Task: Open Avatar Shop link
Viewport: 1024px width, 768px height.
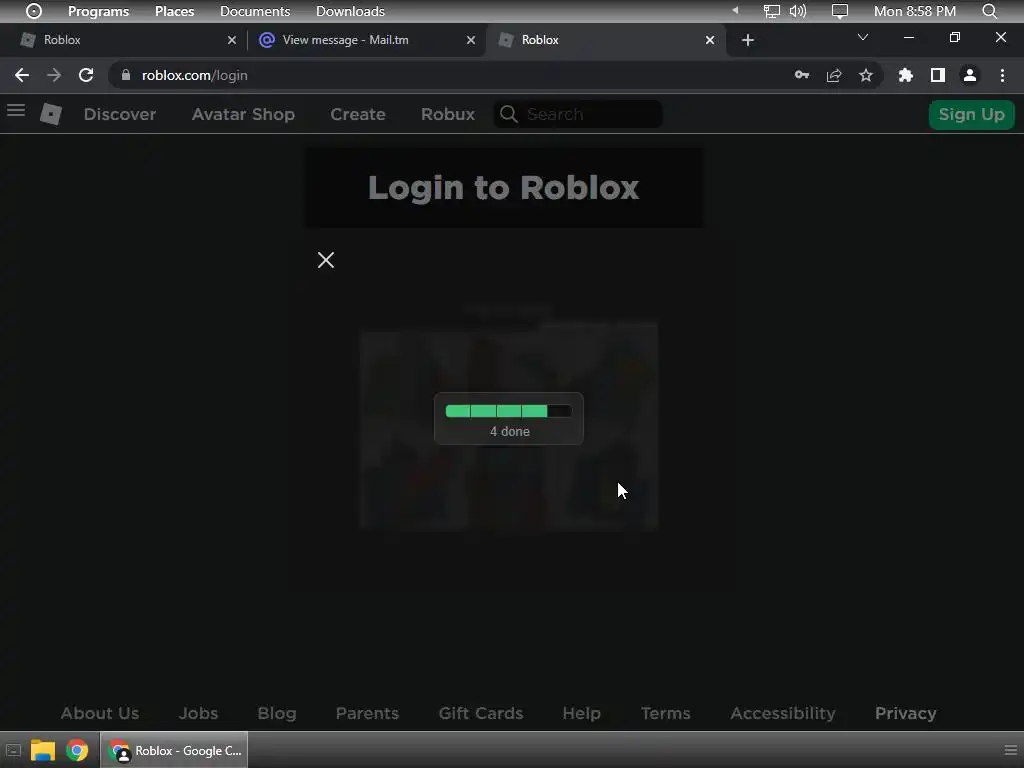Action: point(243,114)
